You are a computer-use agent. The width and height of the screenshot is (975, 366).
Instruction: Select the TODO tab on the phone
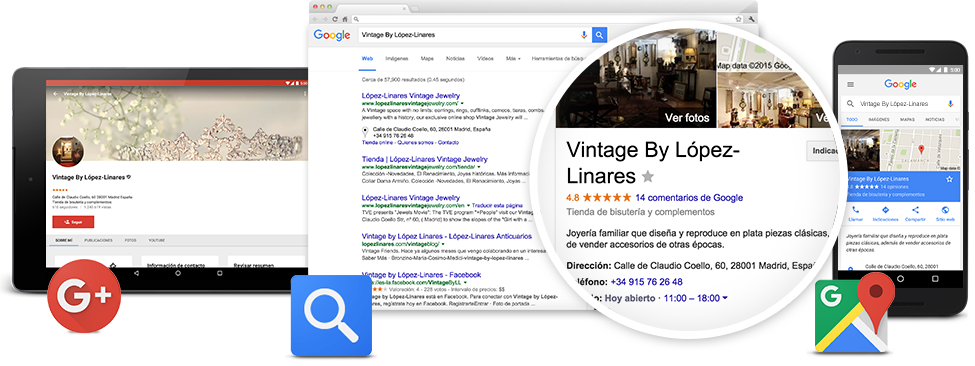click(x=851, y=119)
